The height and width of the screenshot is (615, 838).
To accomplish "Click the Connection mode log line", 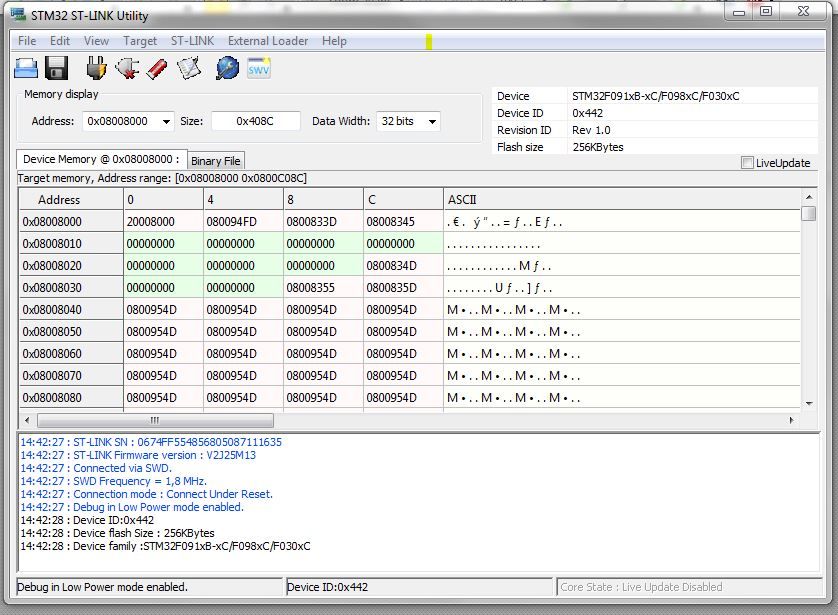I will [x=146, y=494].
